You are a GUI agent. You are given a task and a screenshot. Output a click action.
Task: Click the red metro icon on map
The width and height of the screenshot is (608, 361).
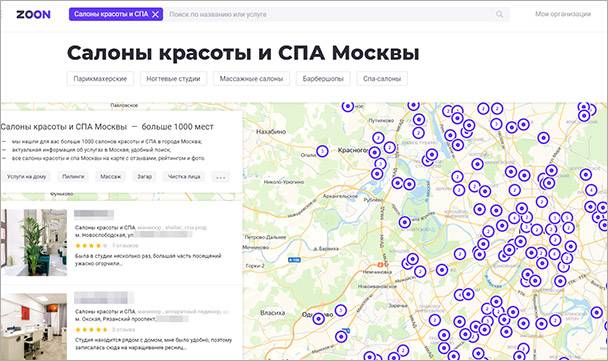point(381,264)
